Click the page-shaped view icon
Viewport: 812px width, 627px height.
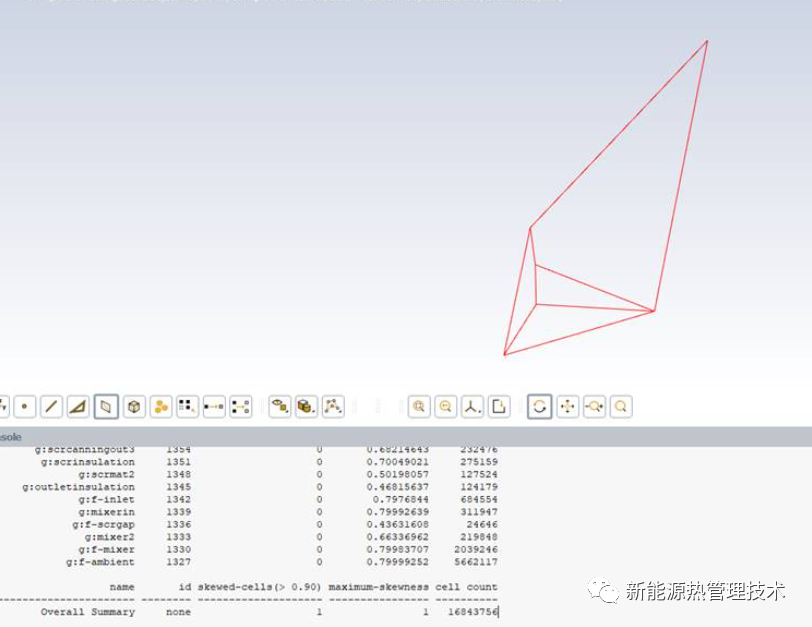499,407
